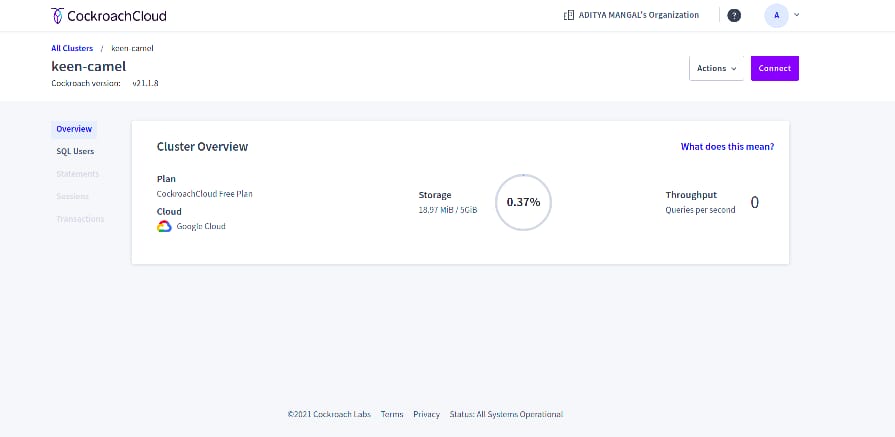Image resolution: width=895 pixels, height=437 pixels.
Task: Select the Statements sidebar item
Action: pos(78,173)
